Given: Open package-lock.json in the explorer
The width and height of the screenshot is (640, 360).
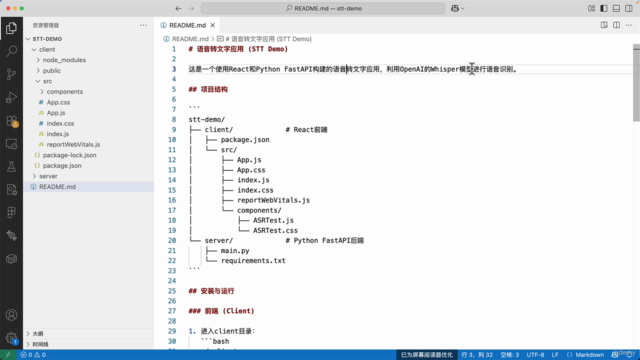Looking at the screenshot, I should [69, 155].
